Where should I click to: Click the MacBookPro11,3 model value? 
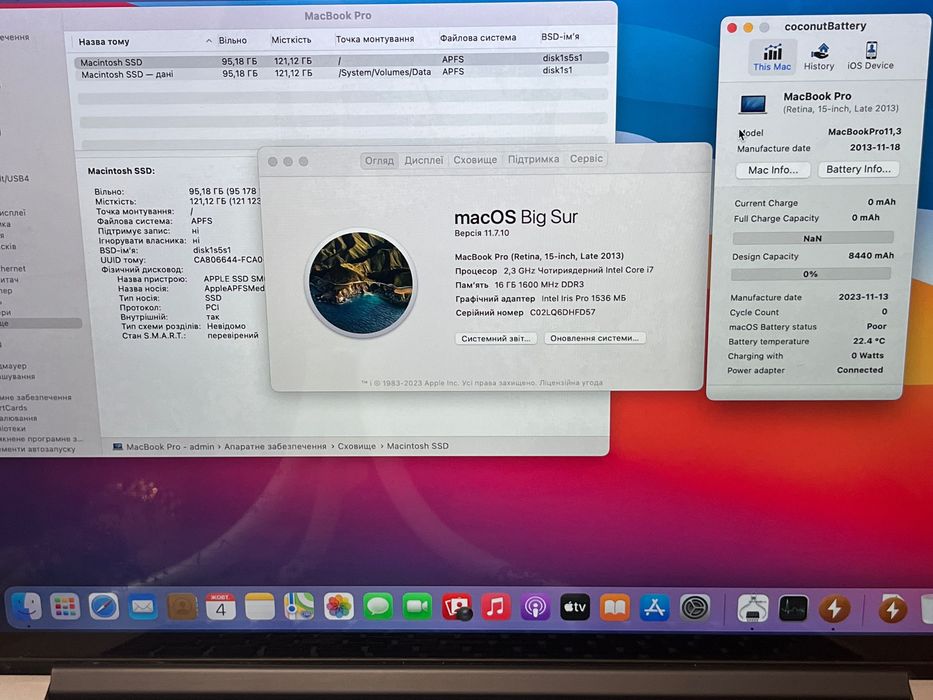(x=865, y=132)
